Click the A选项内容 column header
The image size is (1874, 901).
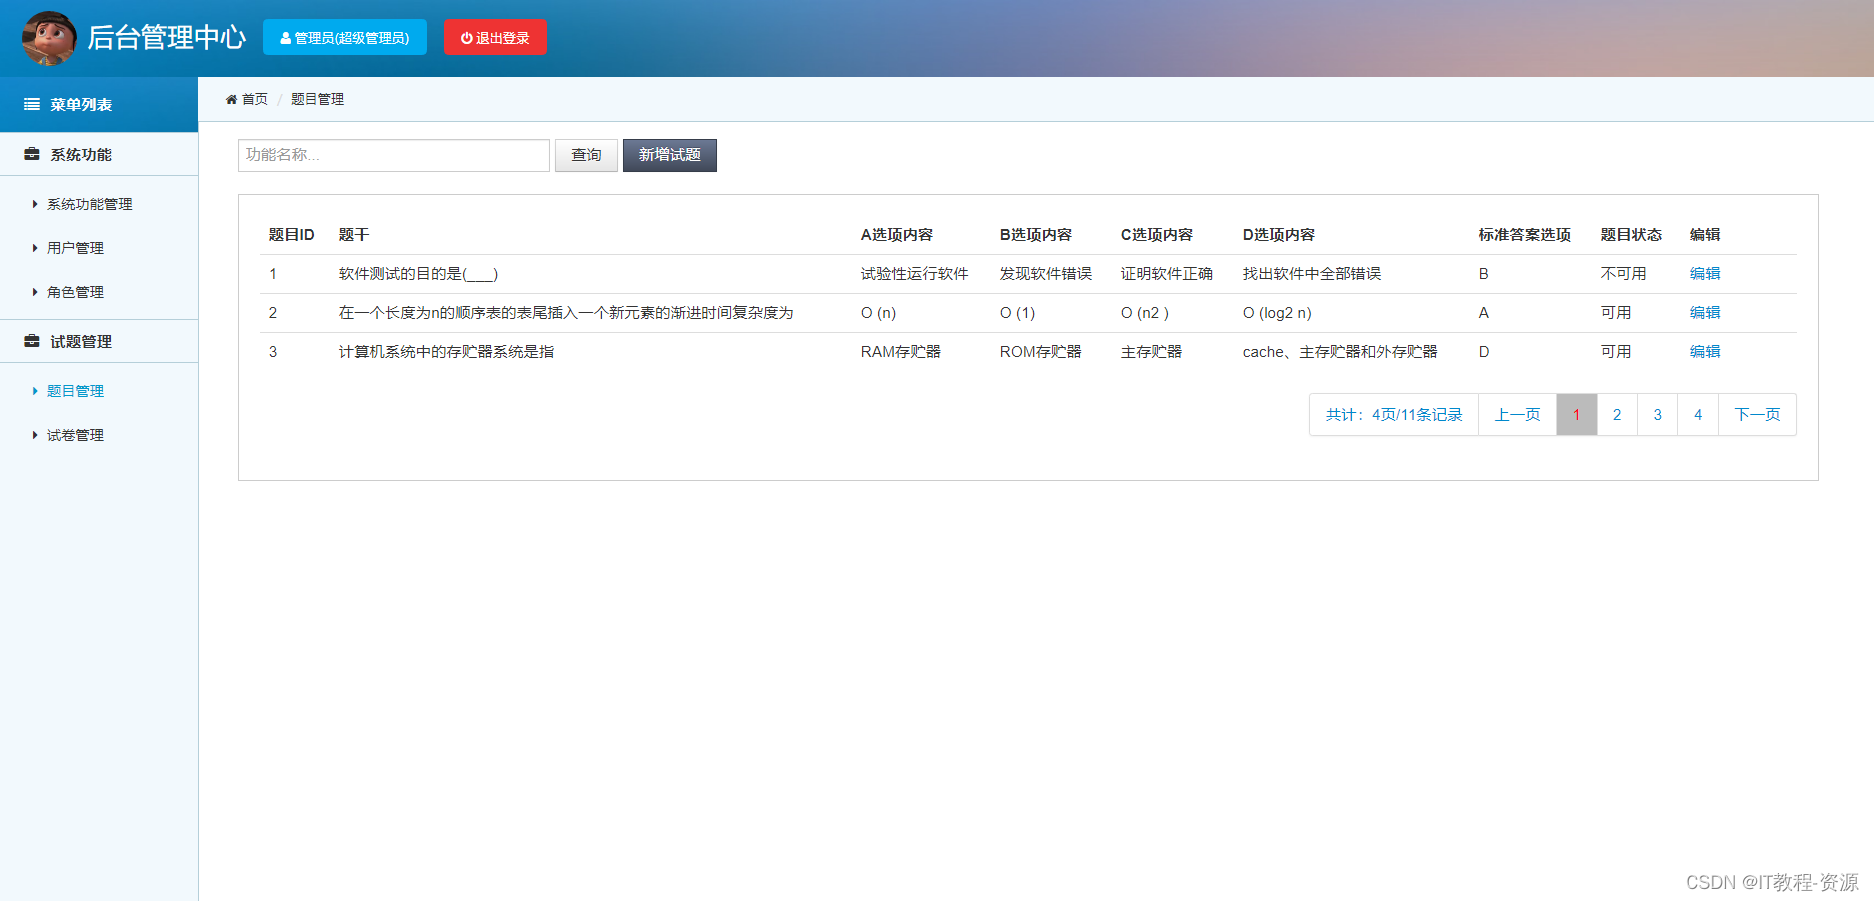pos(897,235)
